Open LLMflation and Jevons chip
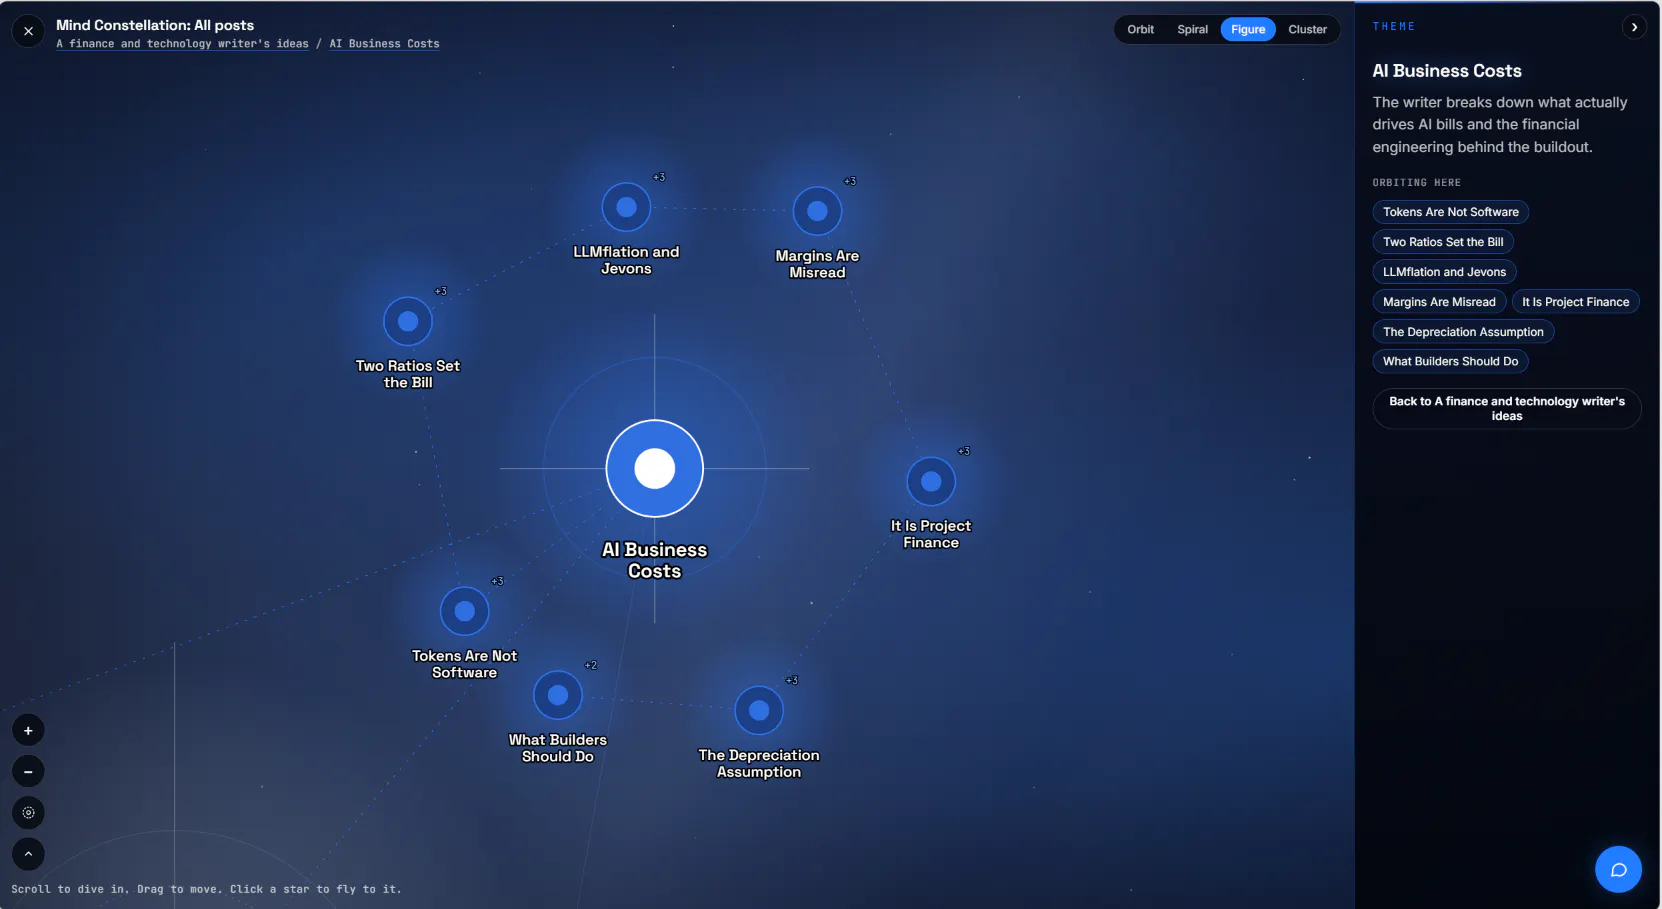 (1445, 272)
